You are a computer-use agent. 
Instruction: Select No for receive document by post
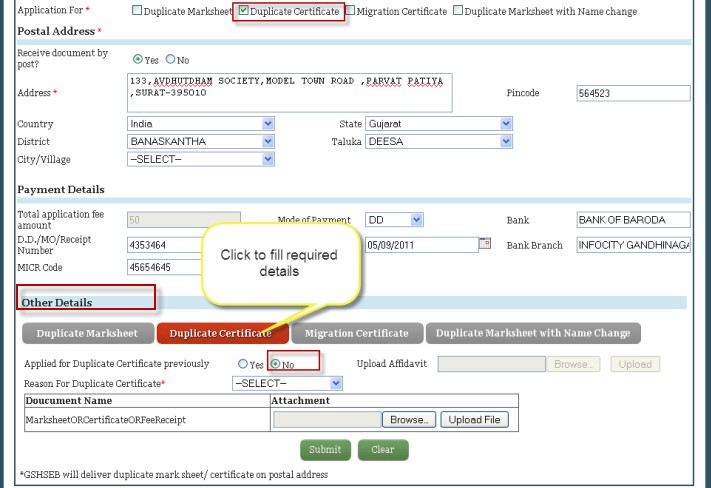pyautogui.click(x=170, y=60)
